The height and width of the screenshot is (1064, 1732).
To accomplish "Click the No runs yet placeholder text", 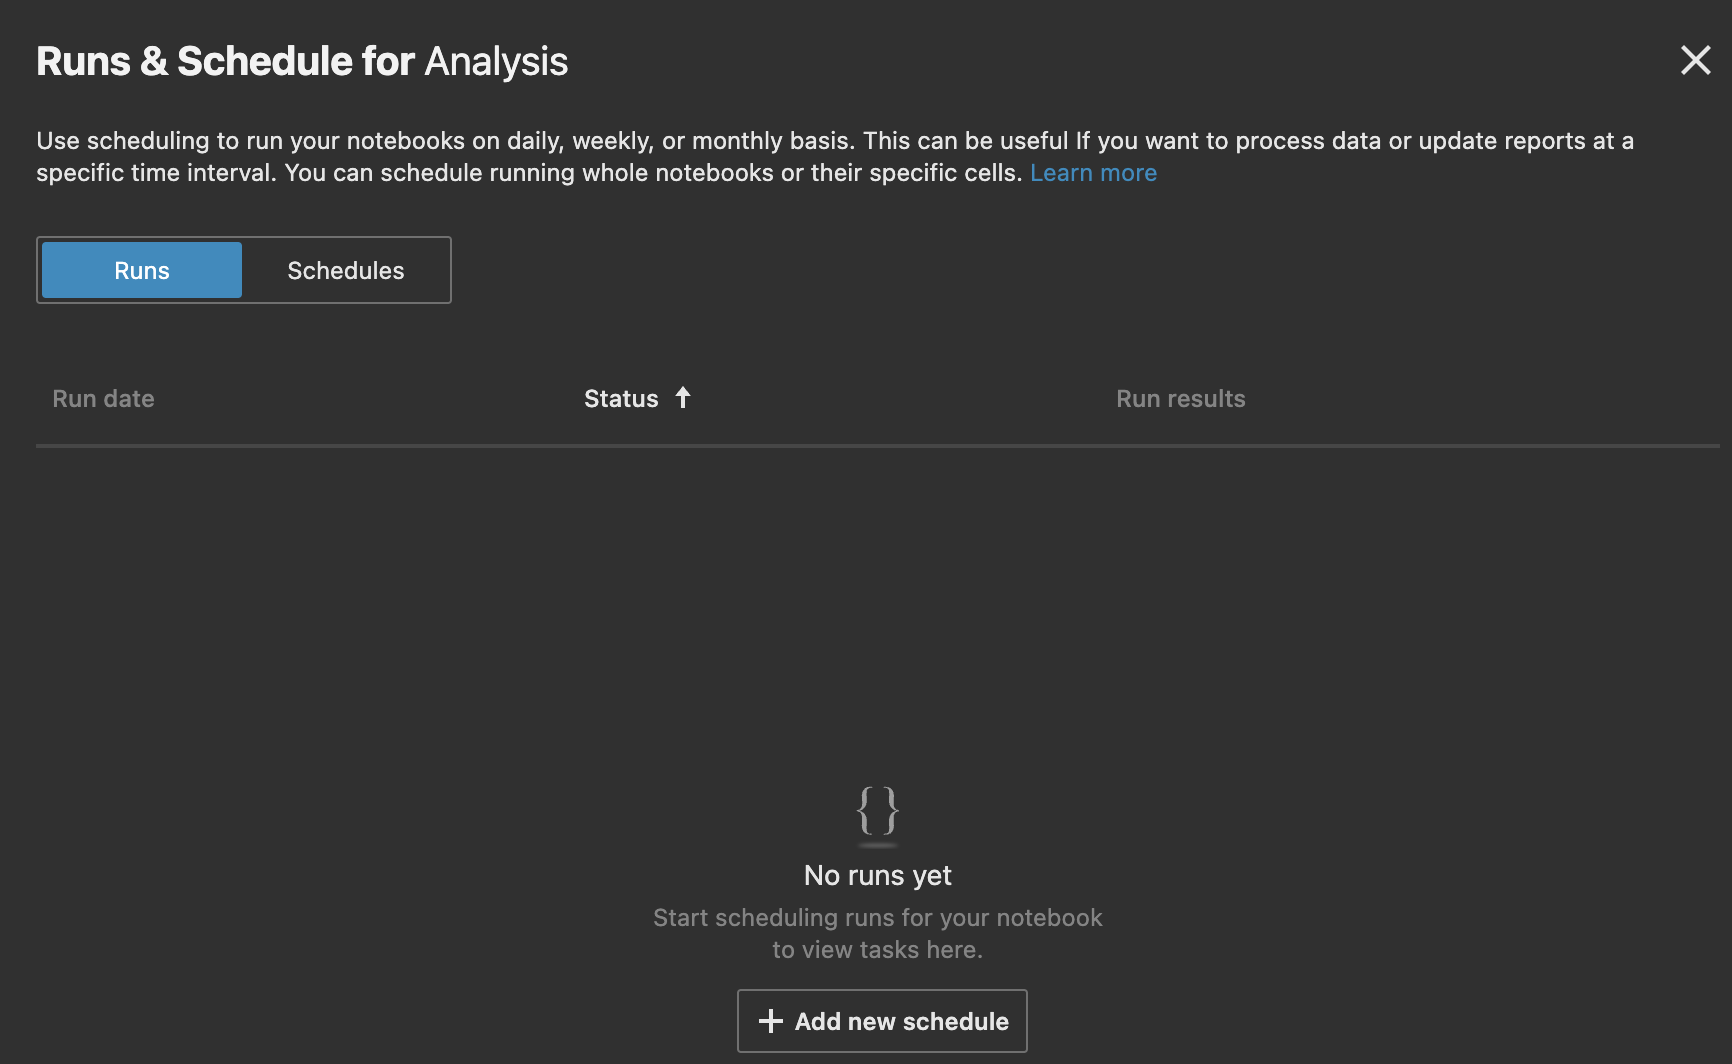I will click(x=877, y=875).
